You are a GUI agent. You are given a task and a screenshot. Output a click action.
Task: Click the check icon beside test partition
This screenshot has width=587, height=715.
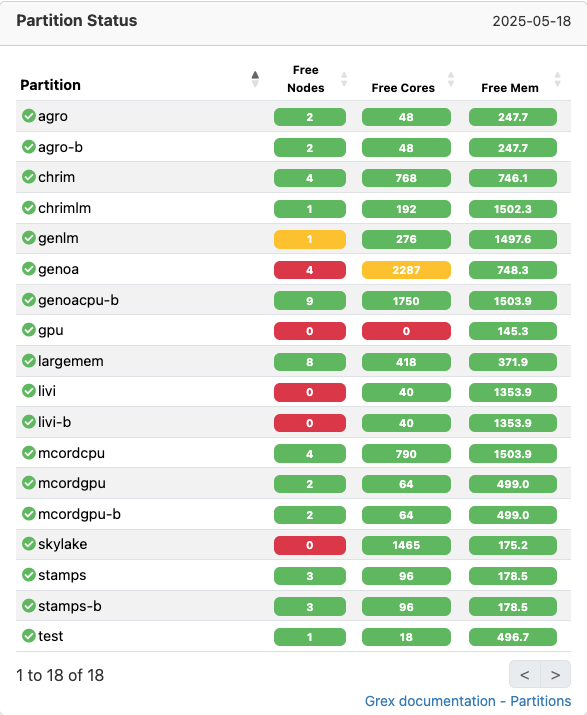click(29, 636)
